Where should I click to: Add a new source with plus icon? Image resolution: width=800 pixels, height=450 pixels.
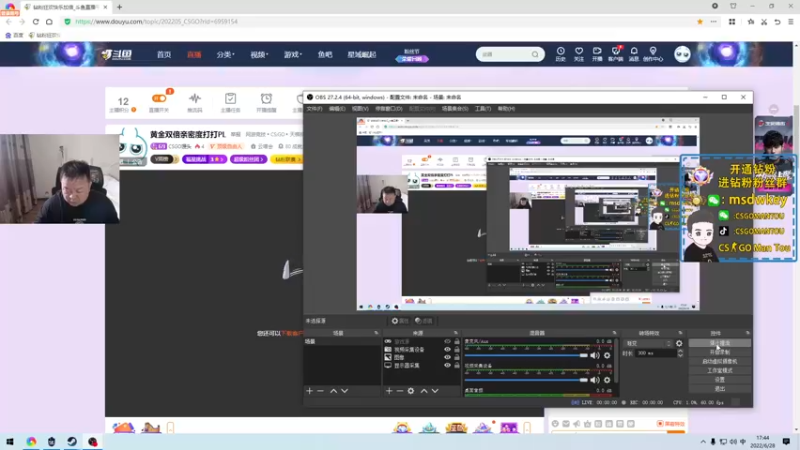[x=389, y=391]
